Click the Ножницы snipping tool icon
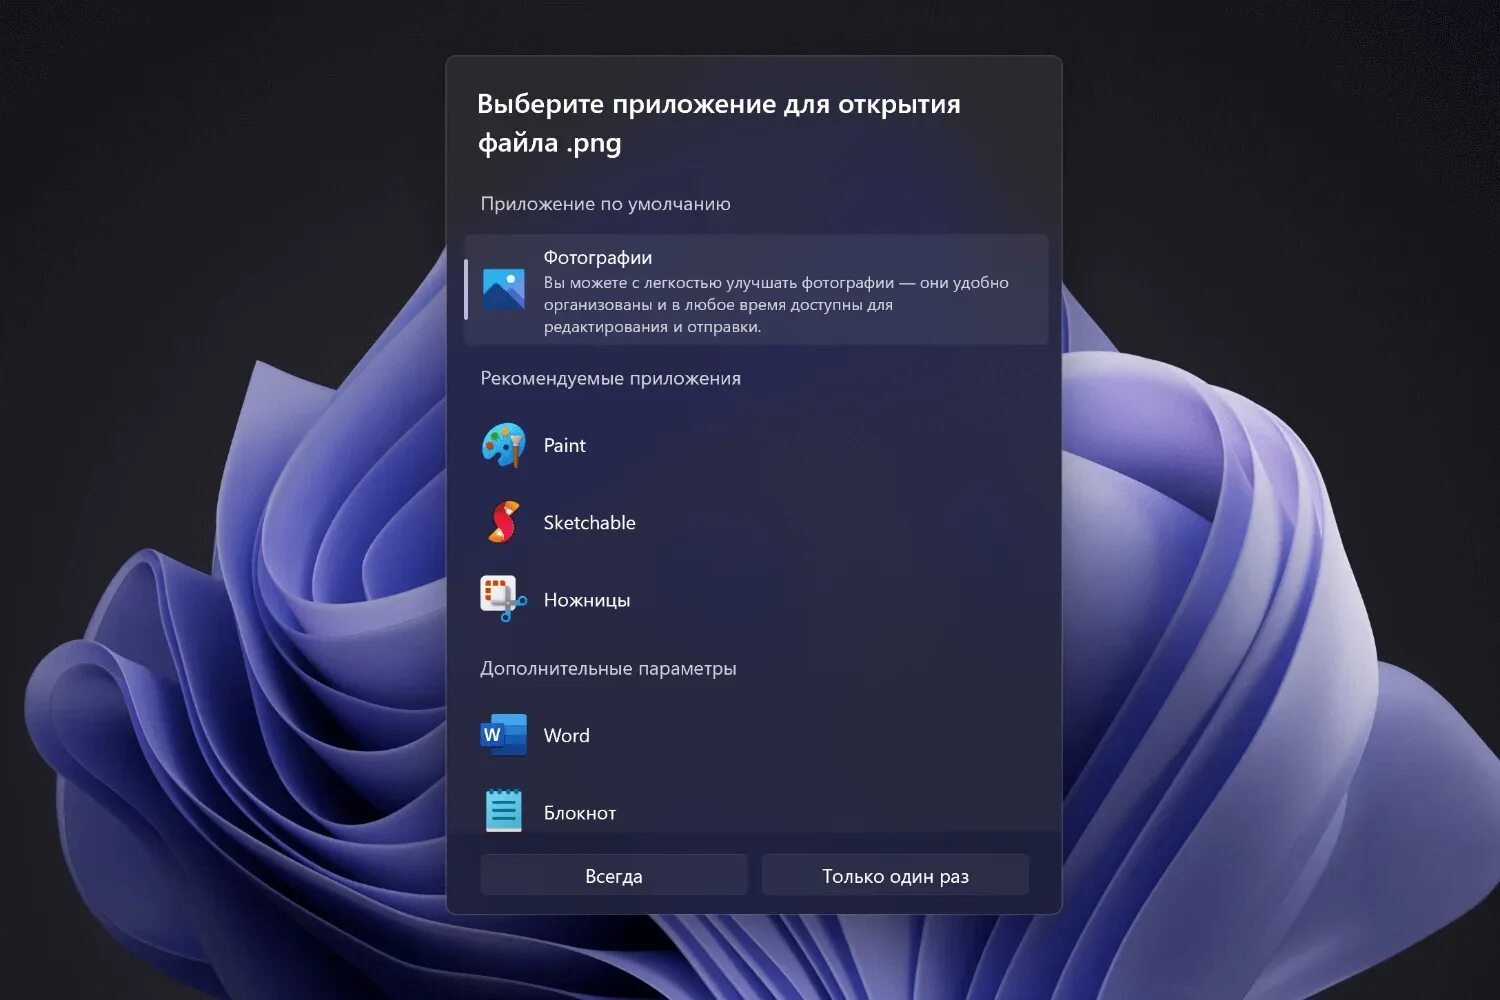1500x1000 pixels. 503,599
